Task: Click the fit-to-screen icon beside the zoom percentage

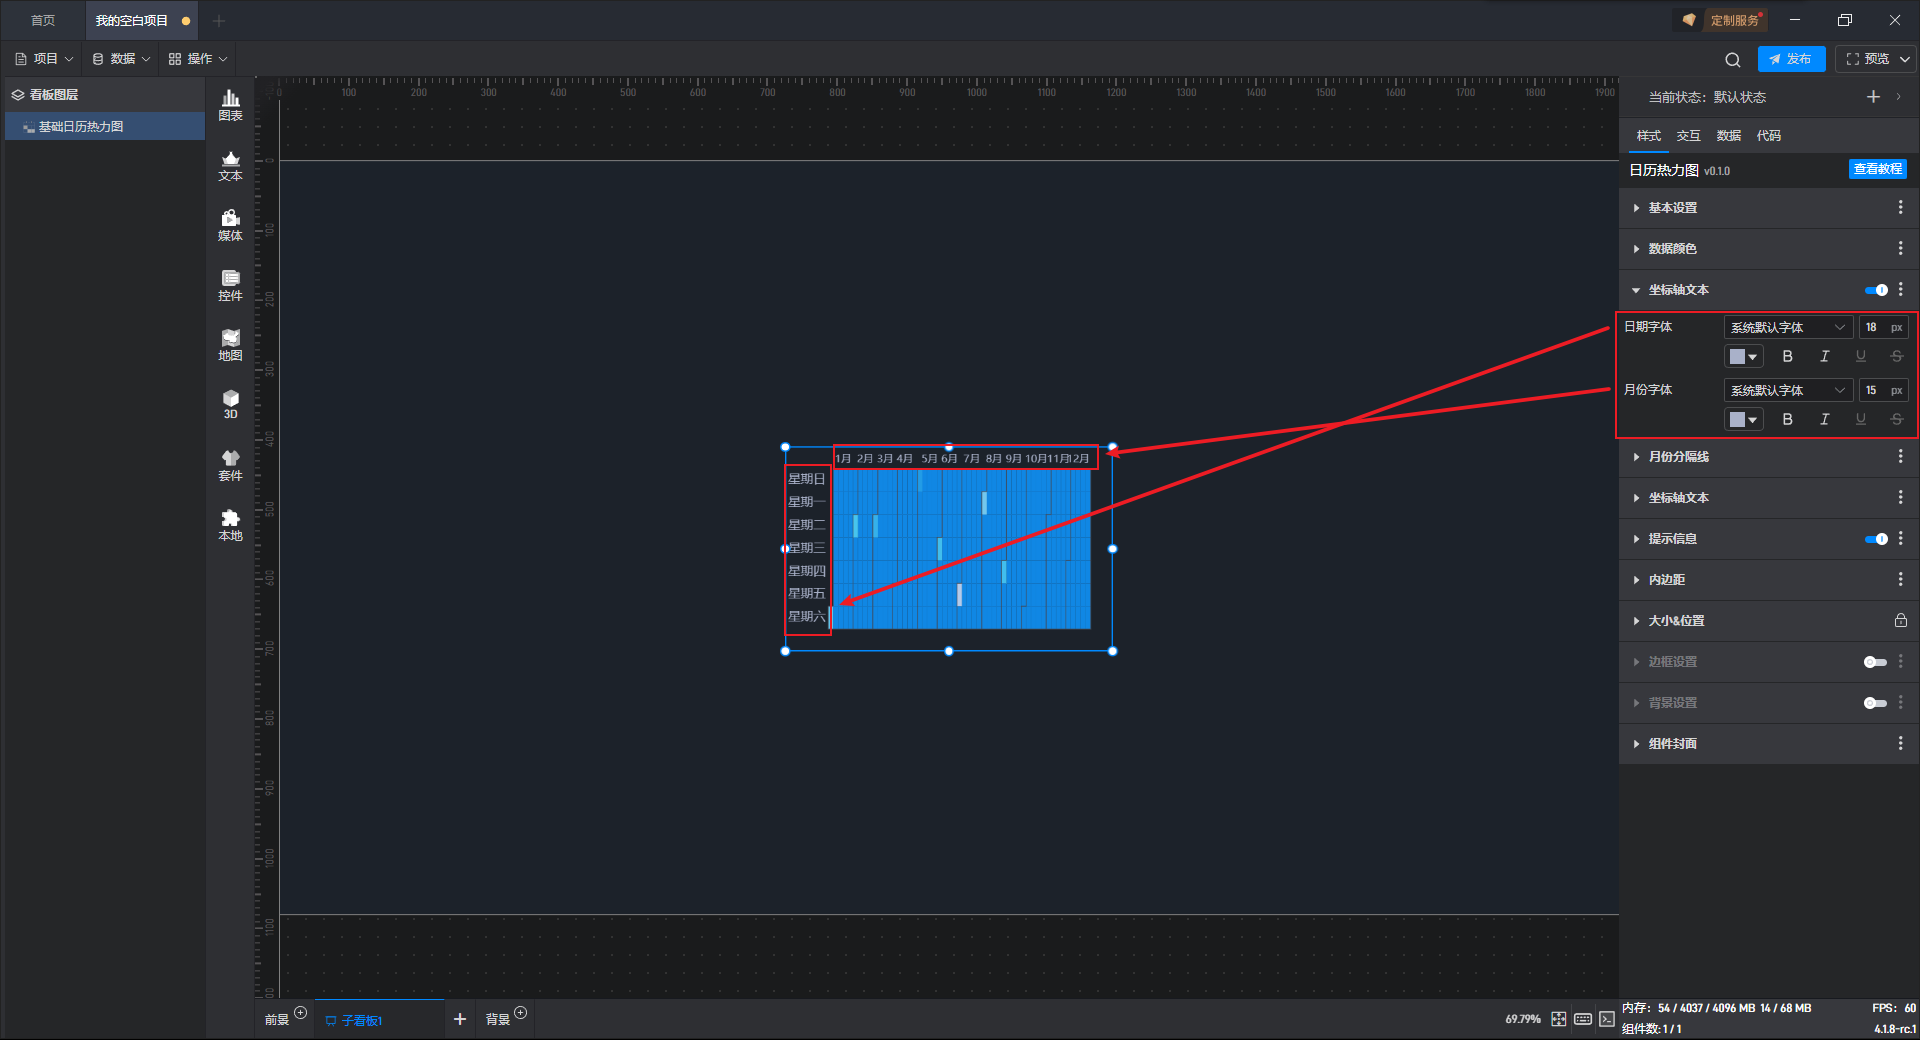Action: pyautogui.click(x=1559, y=1019)
